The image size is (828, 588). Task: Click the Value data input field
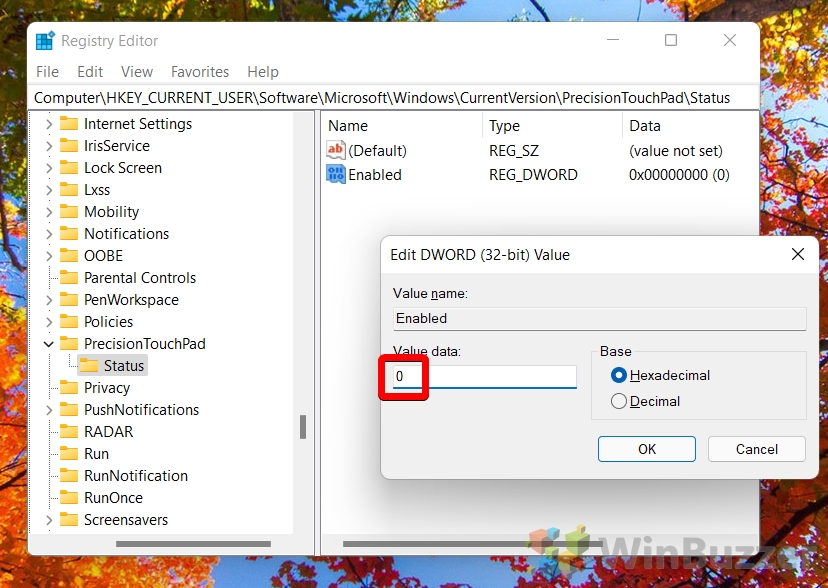pyautogui.click(x=484, y=376)
